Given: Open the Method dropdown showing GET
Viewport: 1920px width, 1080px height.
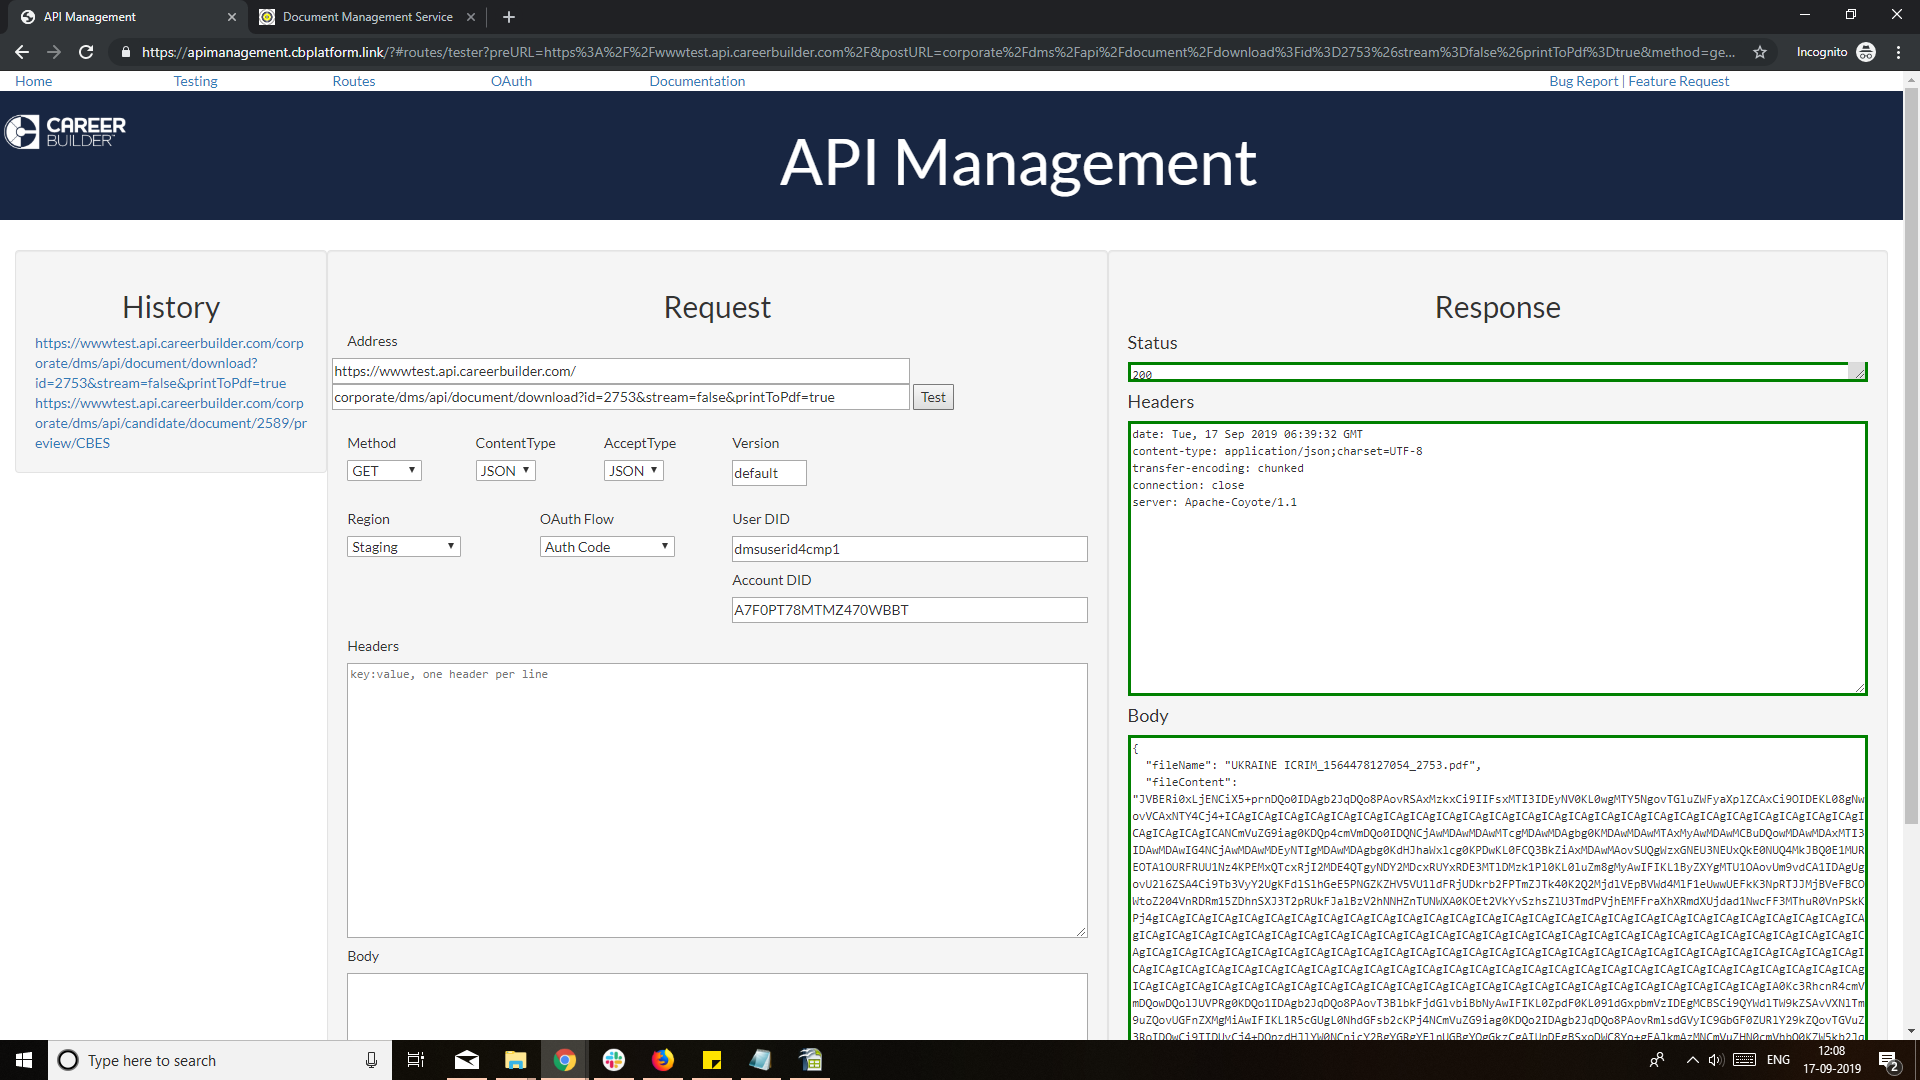Looking at the screenshot, I should coord(384,471).
